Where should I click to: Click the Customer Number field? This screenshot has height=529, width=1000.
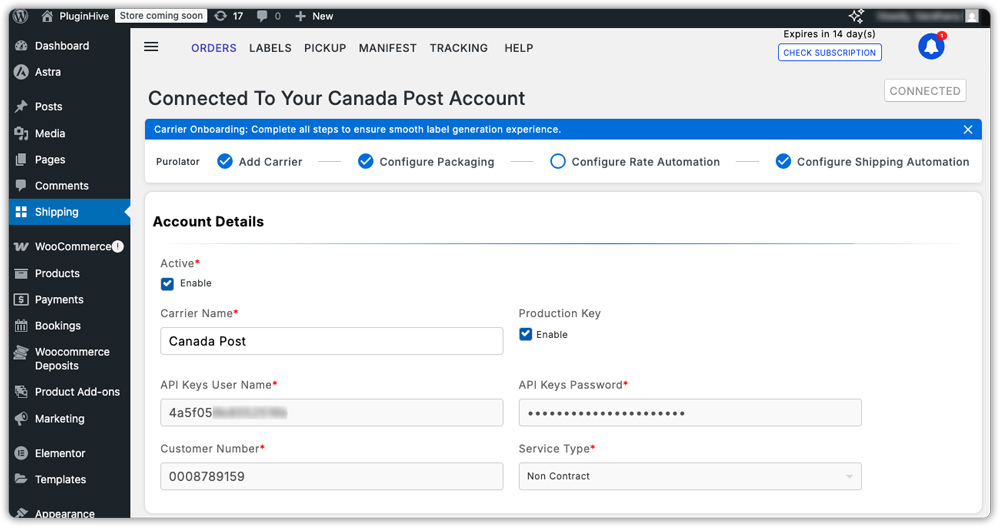(x=332, y=477)
